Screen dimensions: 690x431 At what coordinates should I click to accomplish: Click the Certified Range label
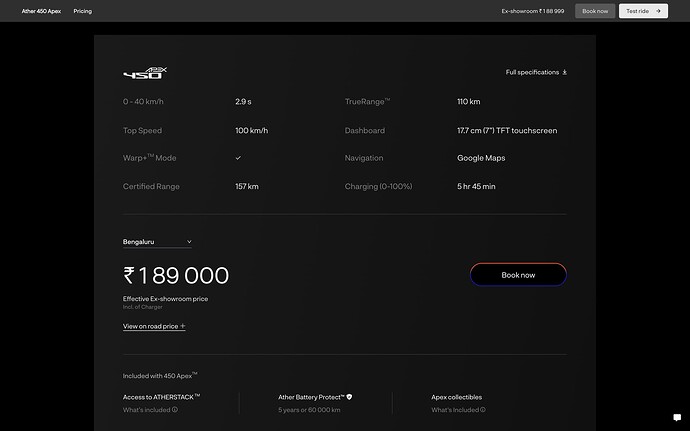(151, 187)
